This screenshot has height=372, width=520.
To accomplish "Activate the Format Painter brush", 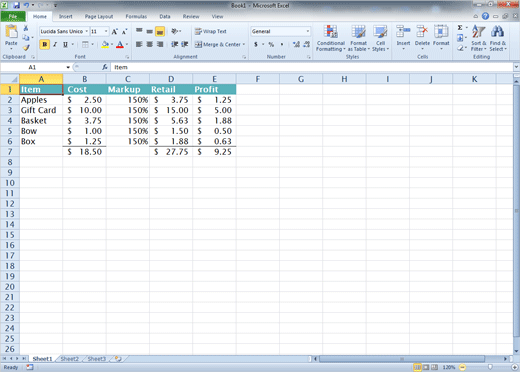I will (x=26, y=47).
